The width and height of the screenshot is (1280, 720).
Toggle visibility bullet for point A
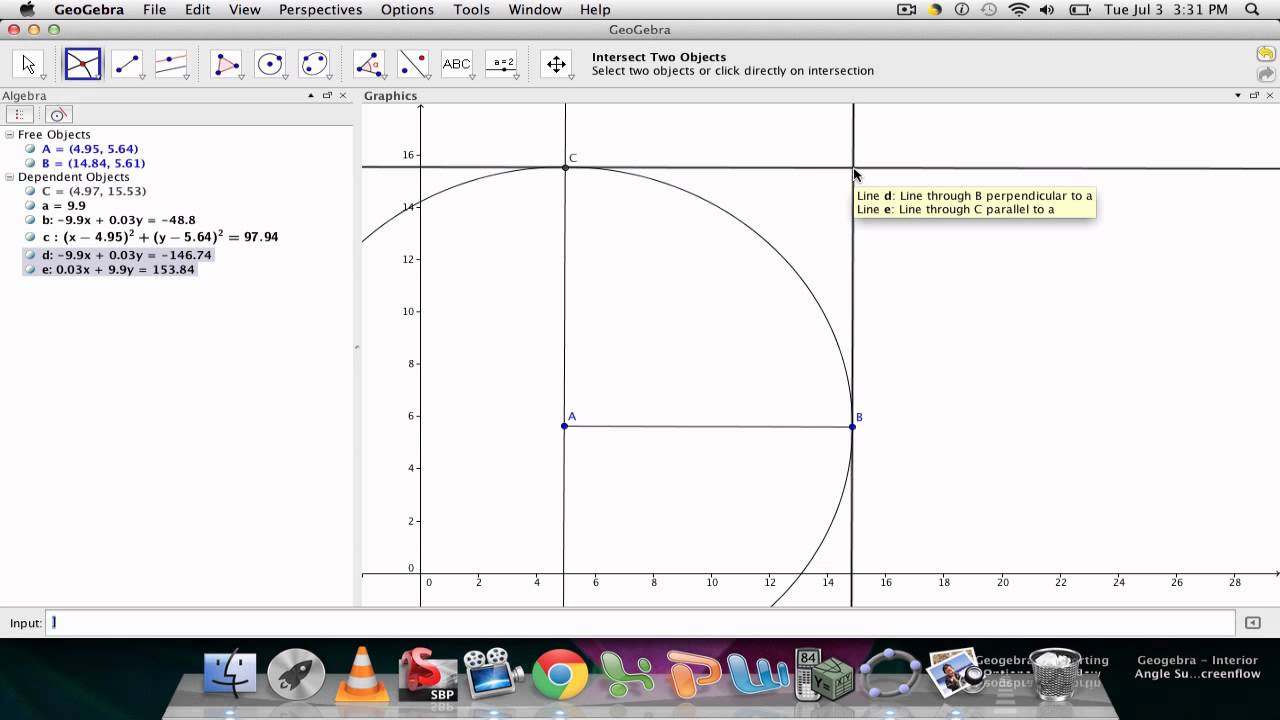(x=31, y=149)
